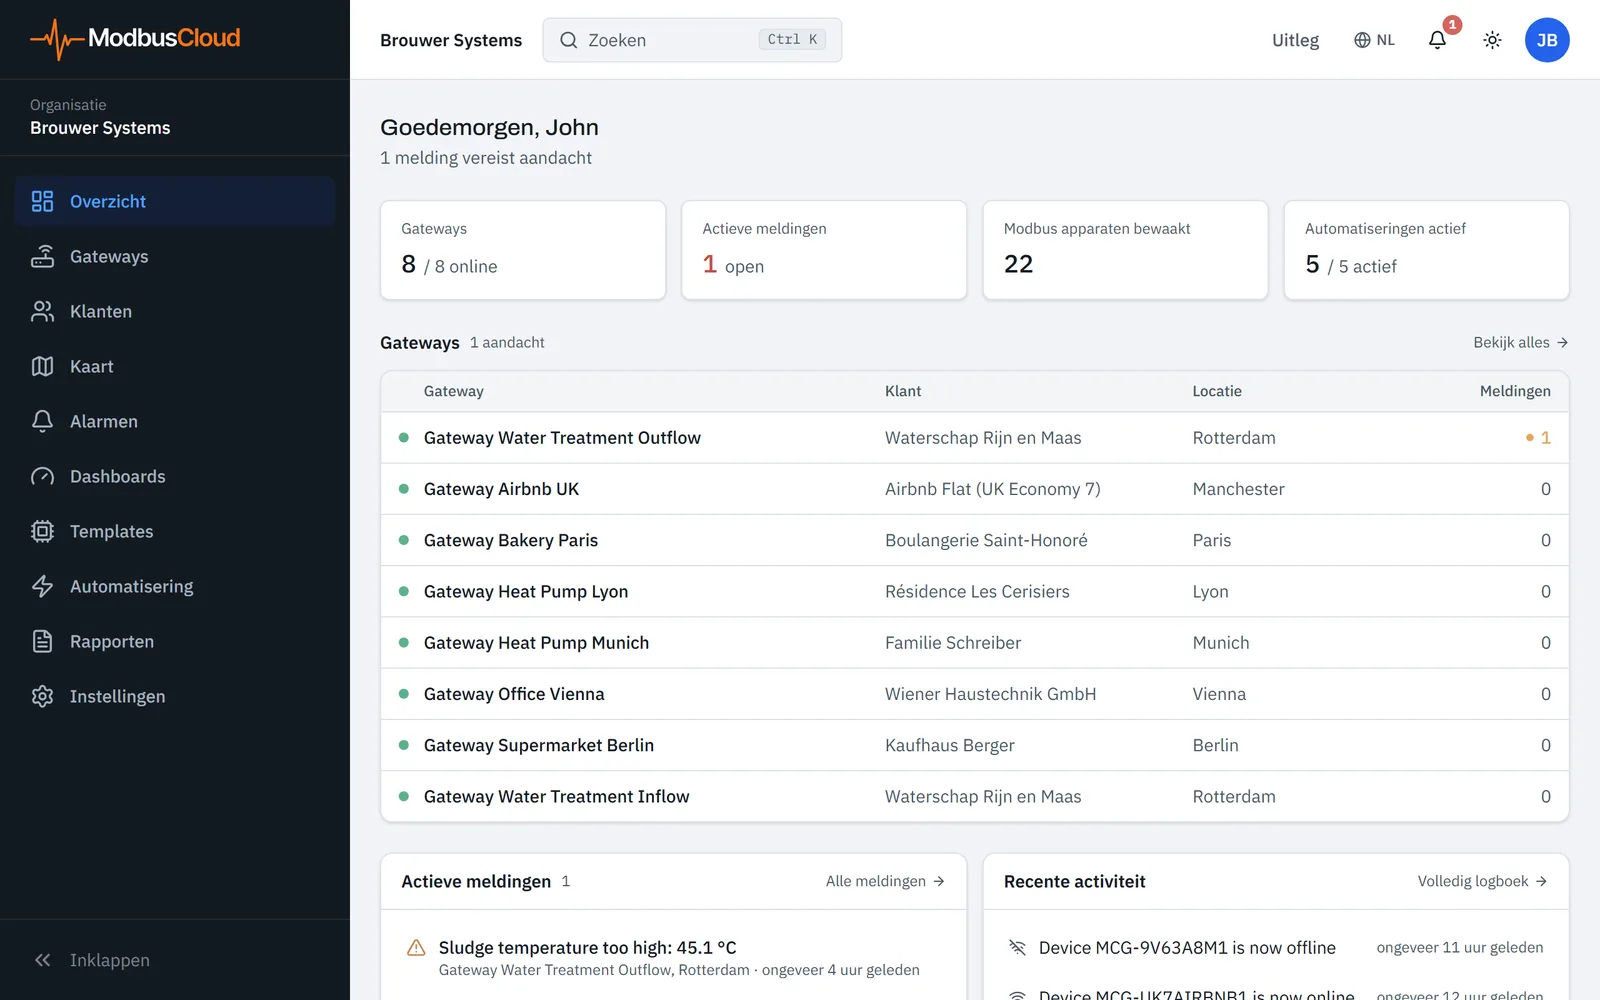Open the Overzicht sidebar icon
This screenshot has height=1000, width=1600.
[x=42, y=201]
